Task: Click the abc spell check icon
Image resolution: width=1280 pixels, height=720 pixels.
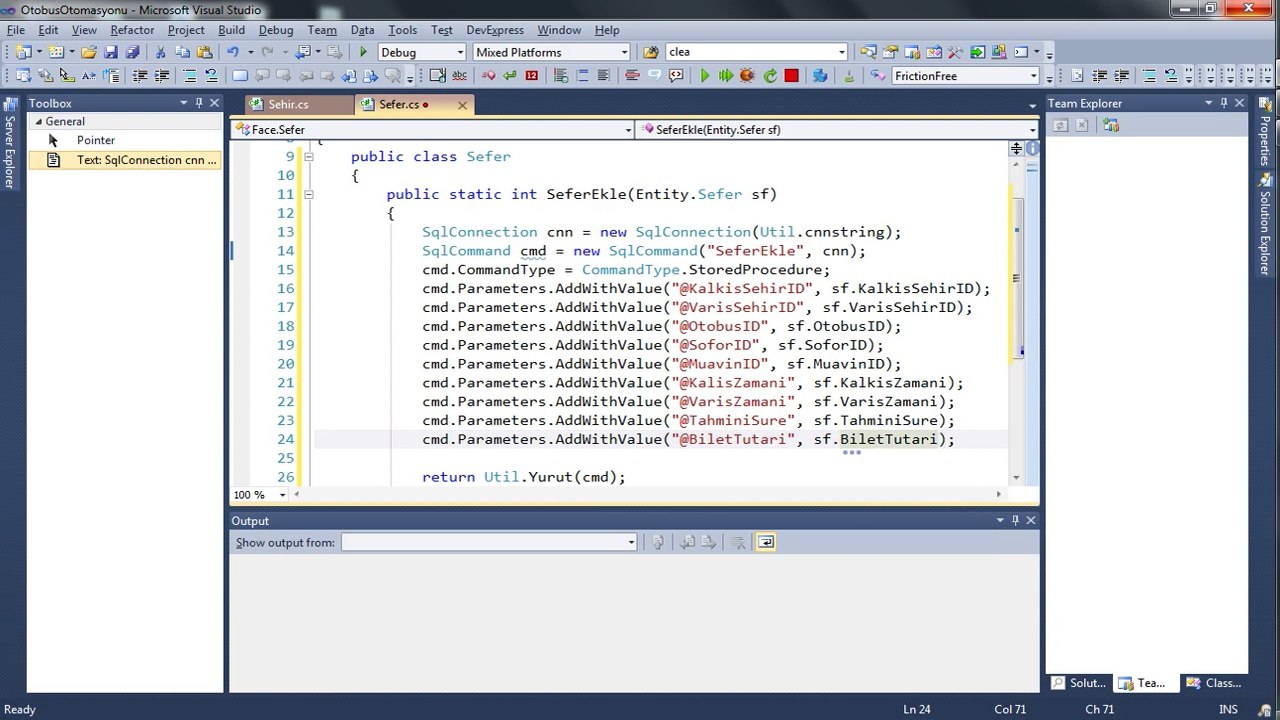Action: pos(459,76)
